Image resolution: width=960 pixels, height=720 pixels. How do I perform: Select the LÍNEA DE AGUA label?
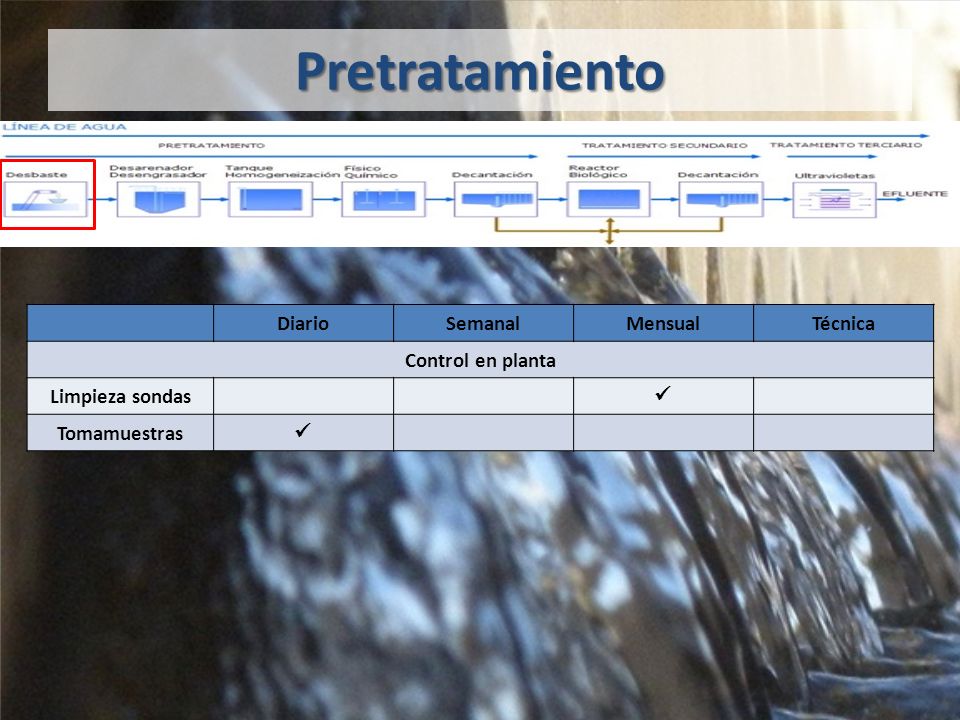point(64,127)
